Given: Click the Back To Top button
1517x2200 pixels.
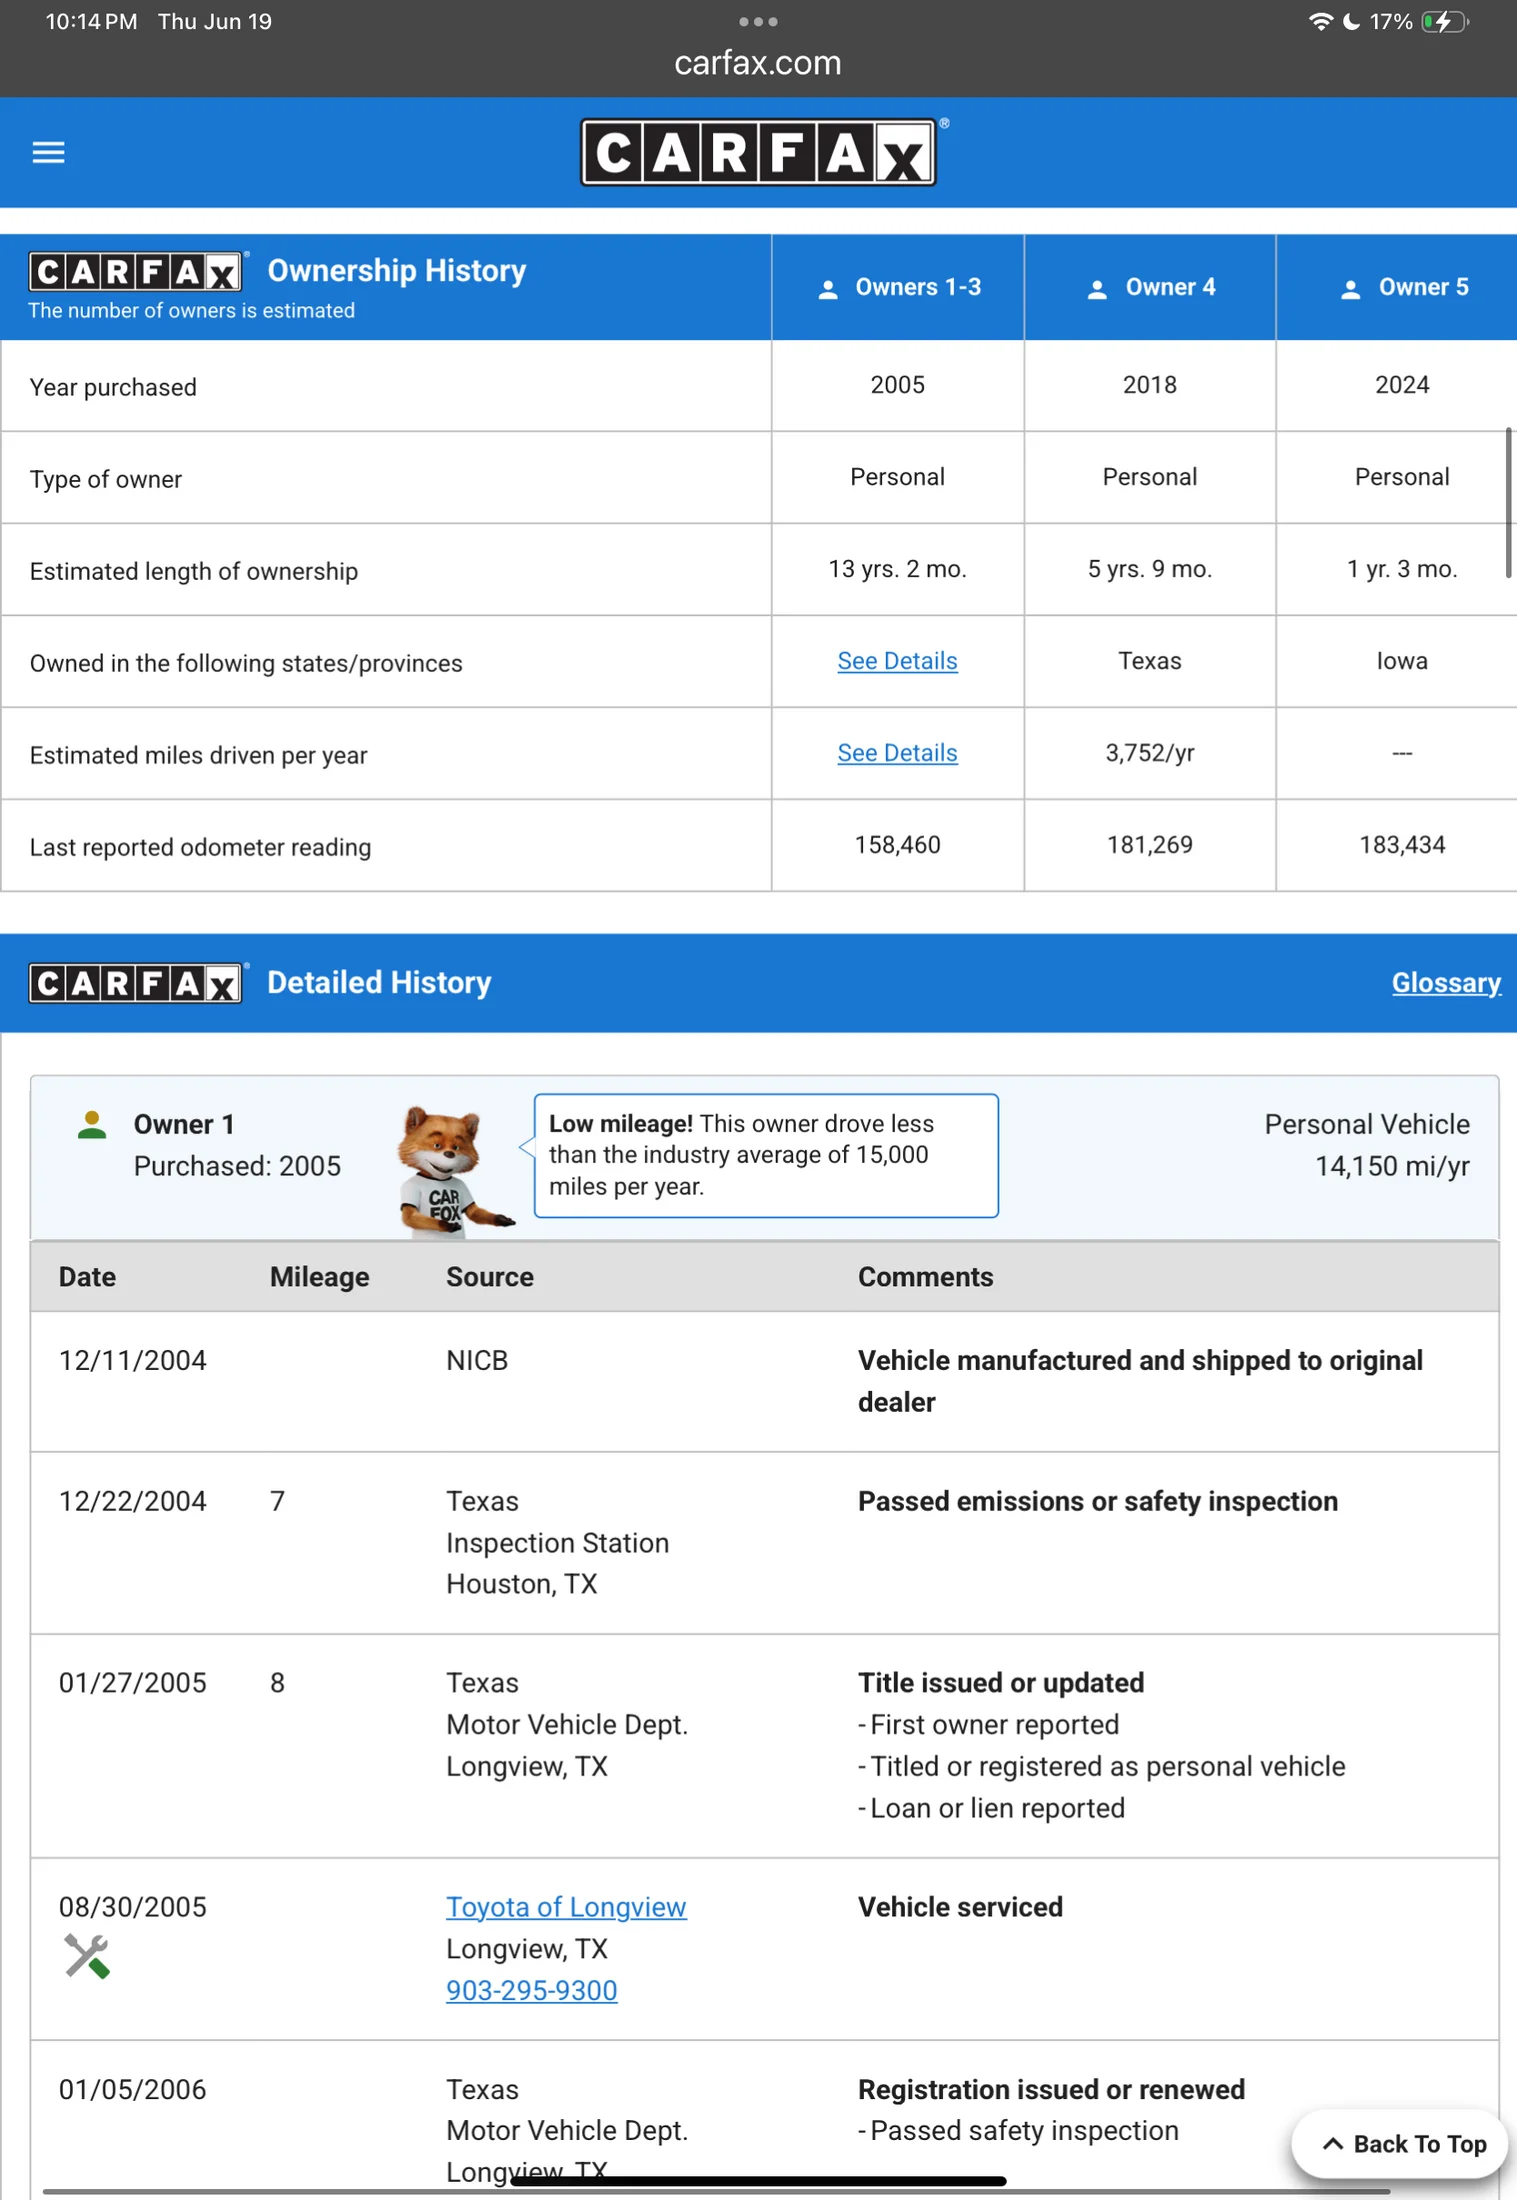Looking at the screenshot, I should coord(1400,2144).
